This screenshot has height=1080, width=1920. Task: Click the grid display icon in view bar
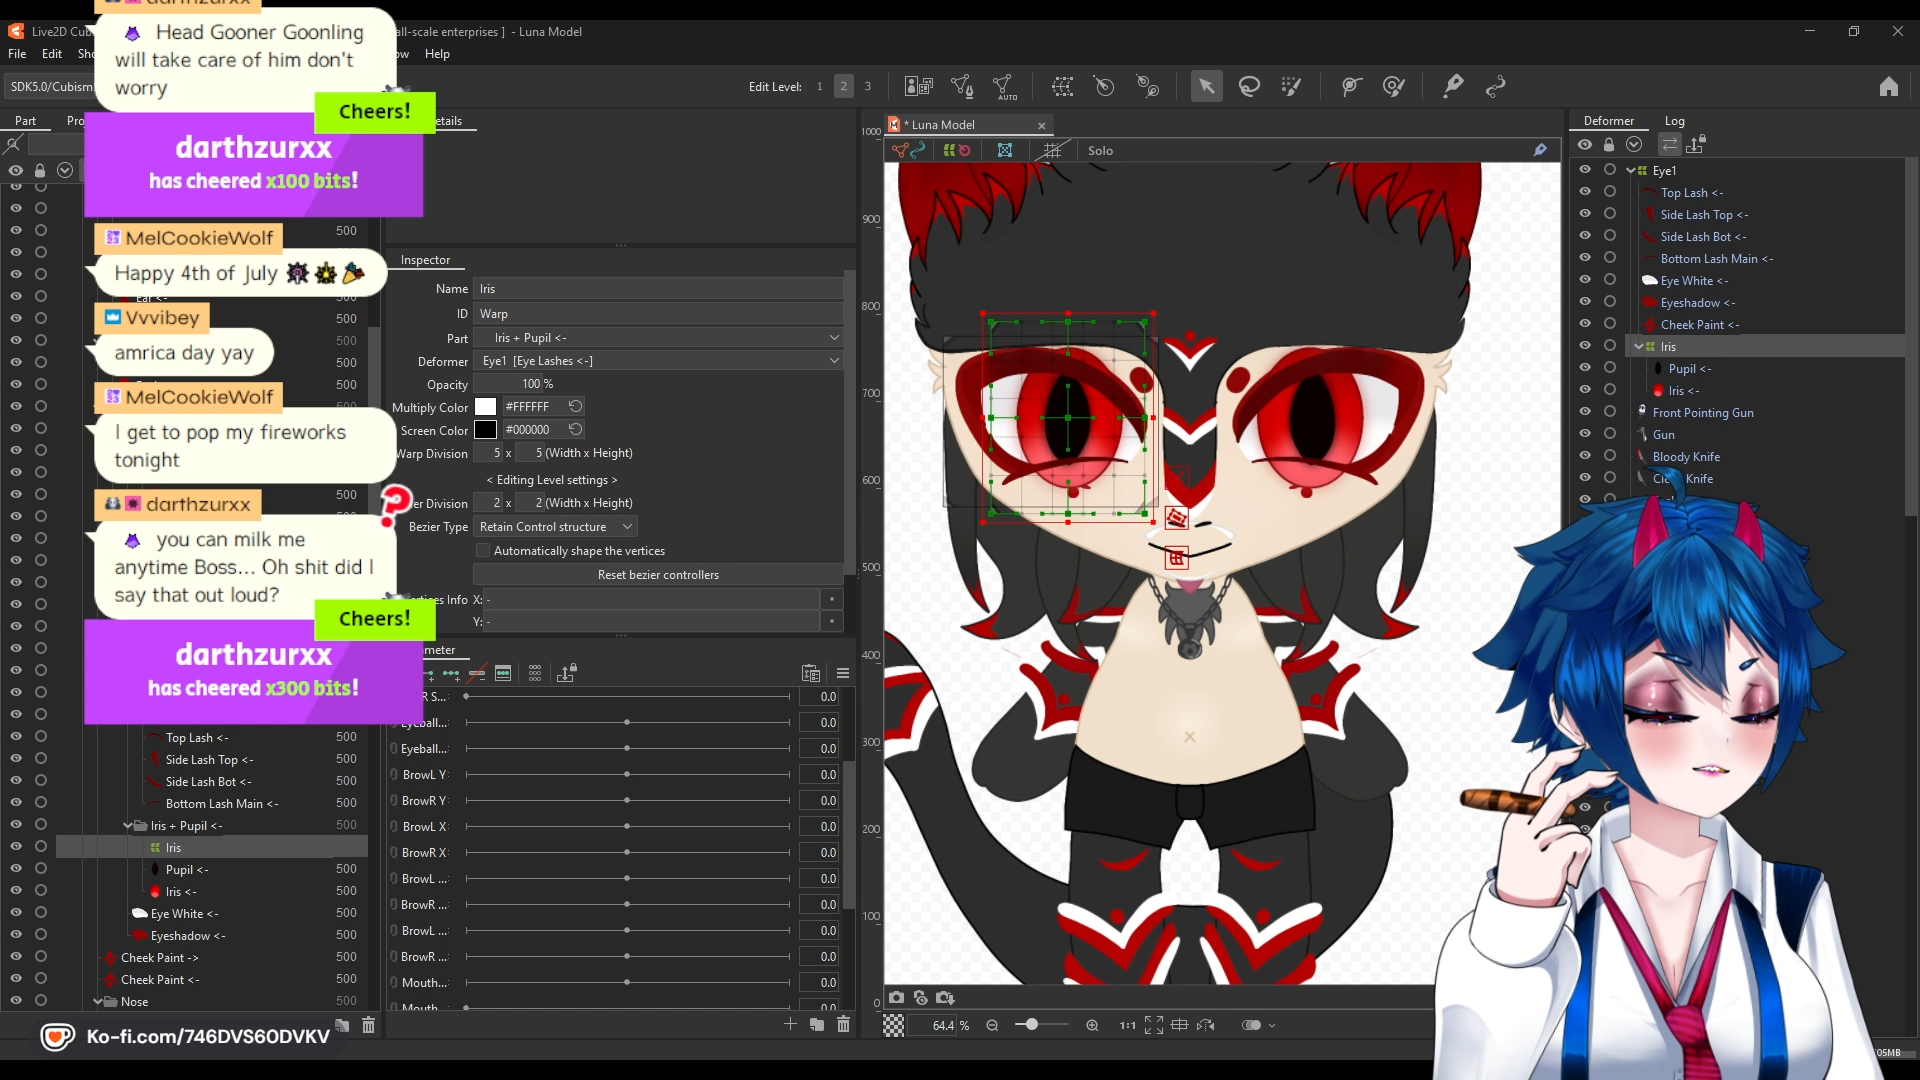tap(1052, 150)
